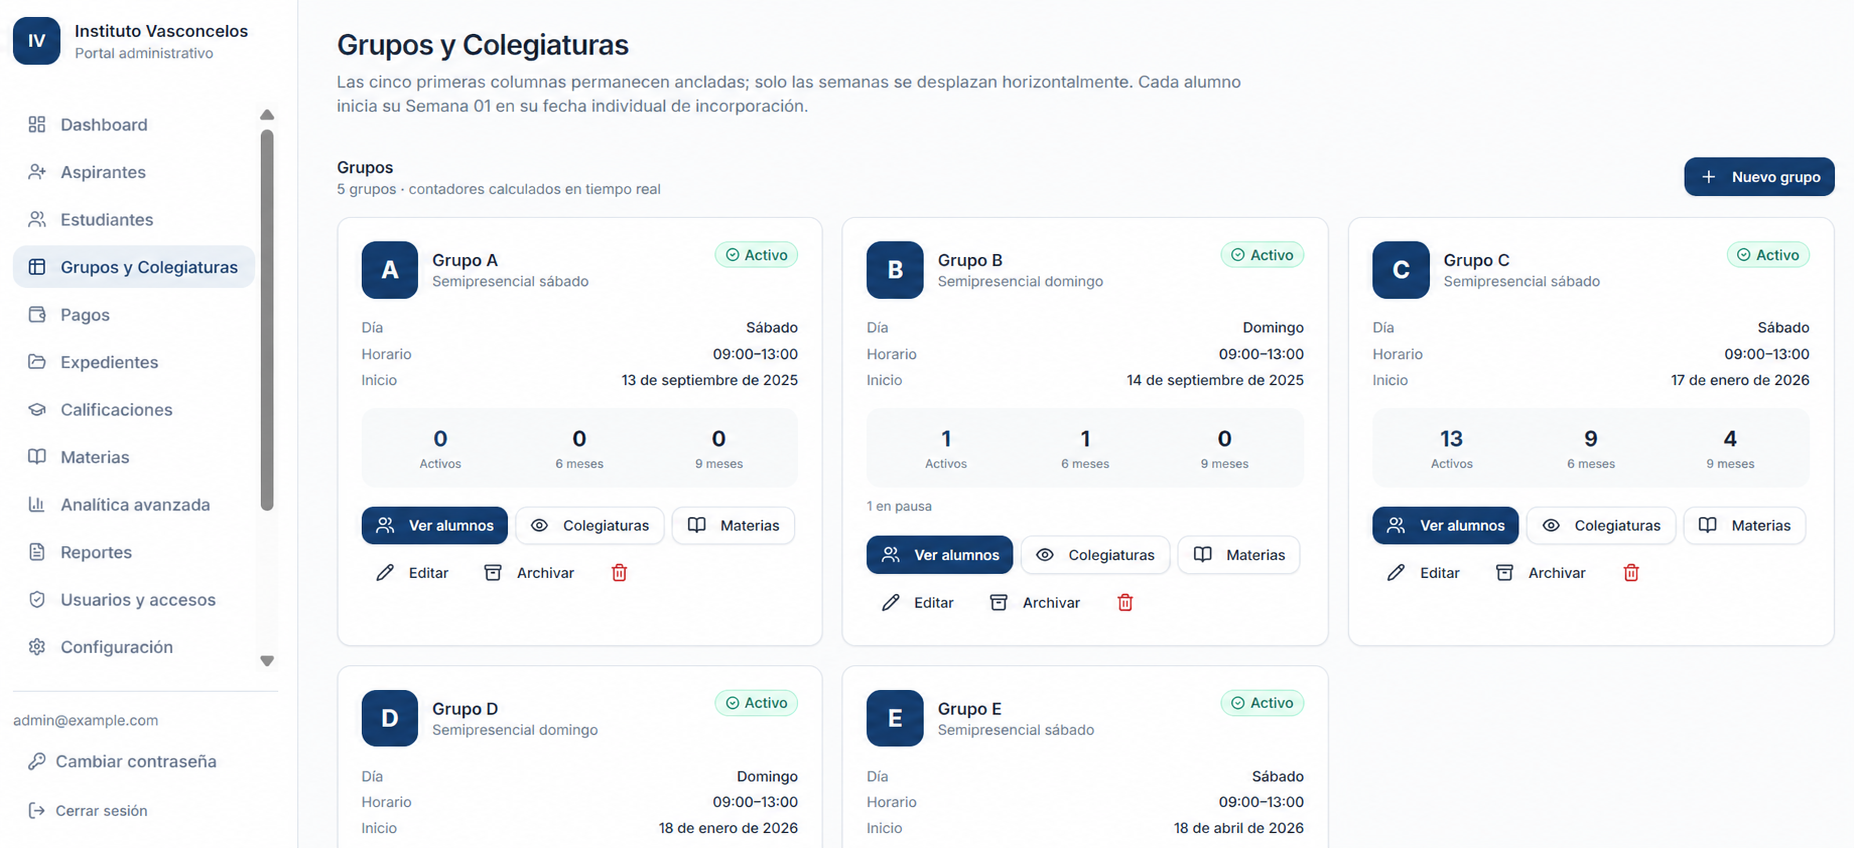Select Grupos y Colegiaturas in sidebar
The height and width of the screenshot is (848, 1854).
tap(134, 267)
